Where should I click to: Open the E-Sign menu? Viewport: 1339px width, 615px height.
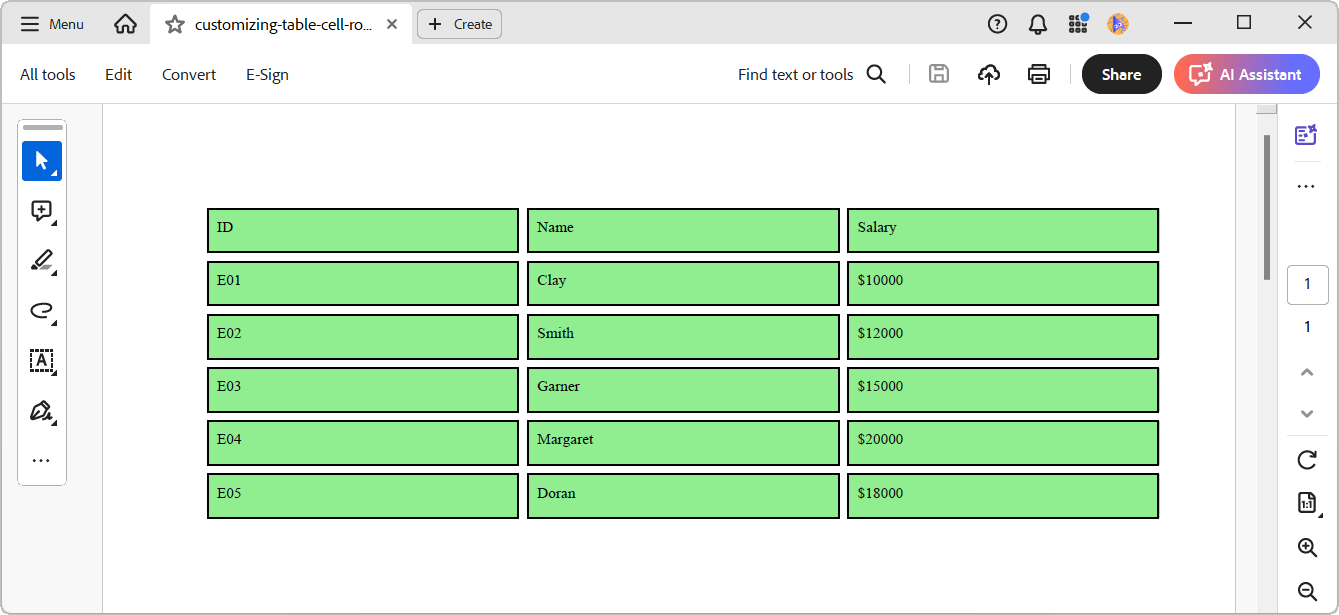coord(267,74)
